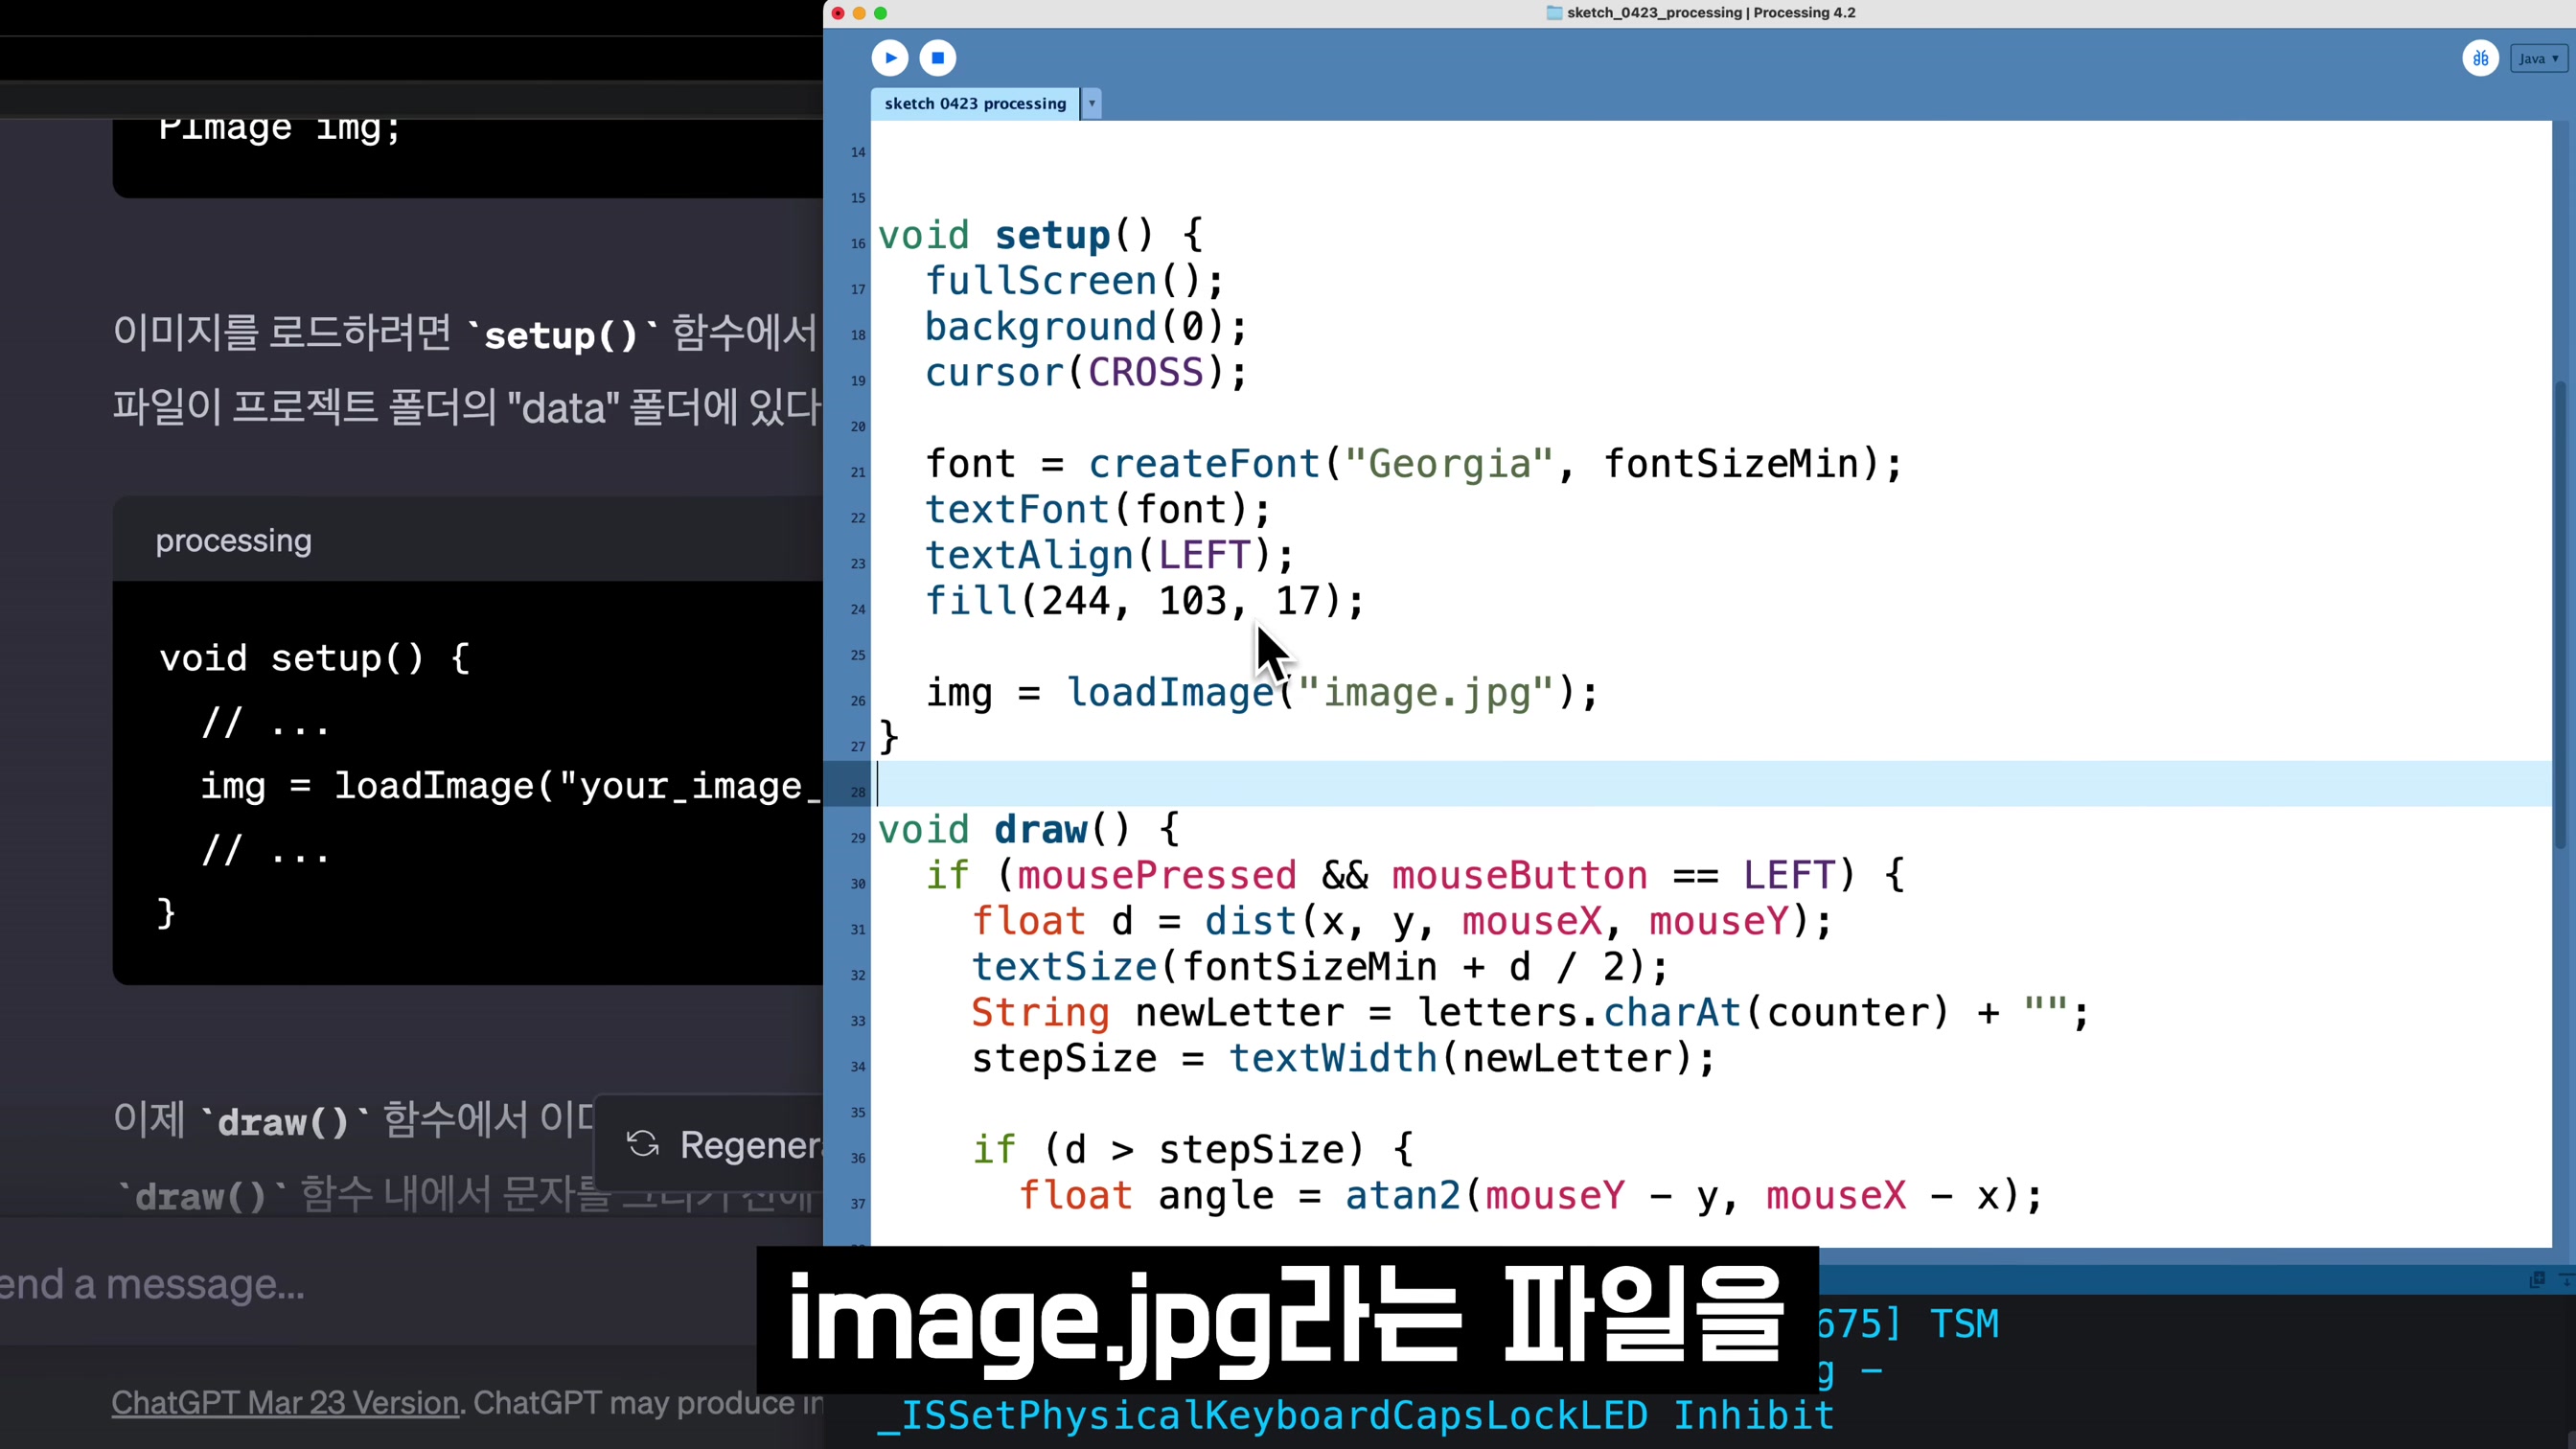Click the textFont(font) statement
Image resolution: width=2576 pixels, height=1449 pixels.
coord(1097,510)
